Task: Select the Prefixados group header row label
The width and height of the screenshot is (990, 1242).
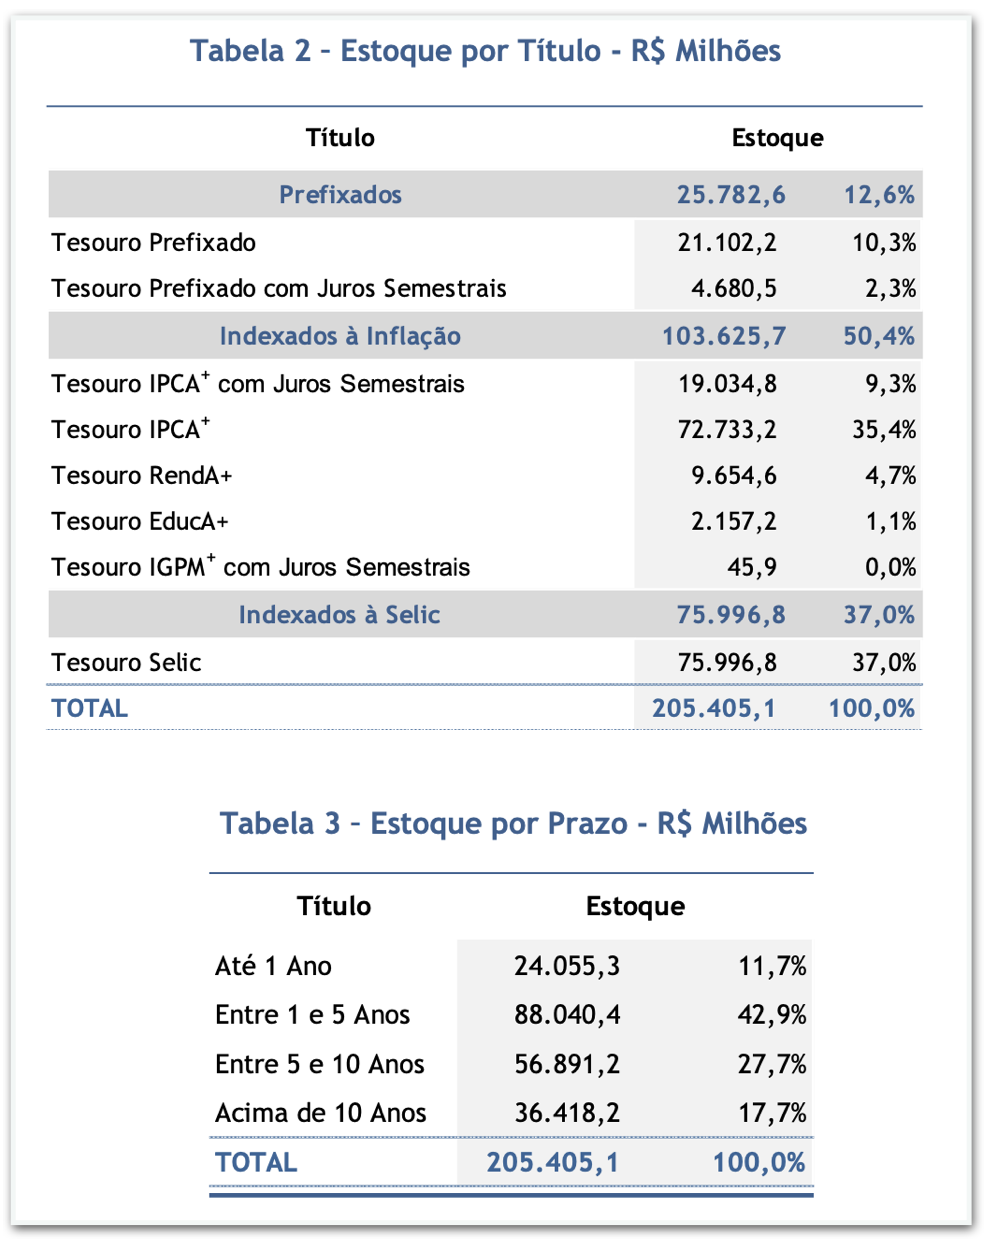Action: click(x=340, y=195)
